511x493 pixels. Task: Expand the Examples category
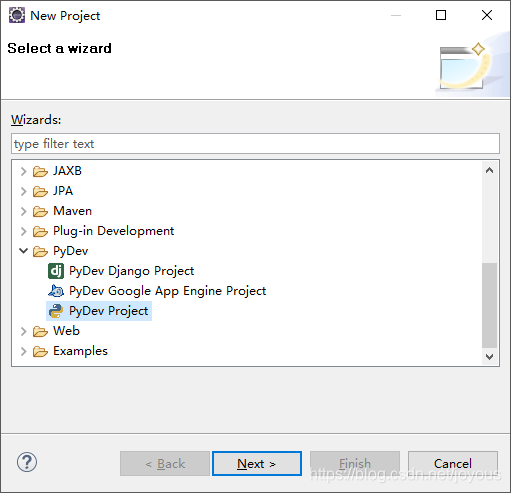(23, 351)
